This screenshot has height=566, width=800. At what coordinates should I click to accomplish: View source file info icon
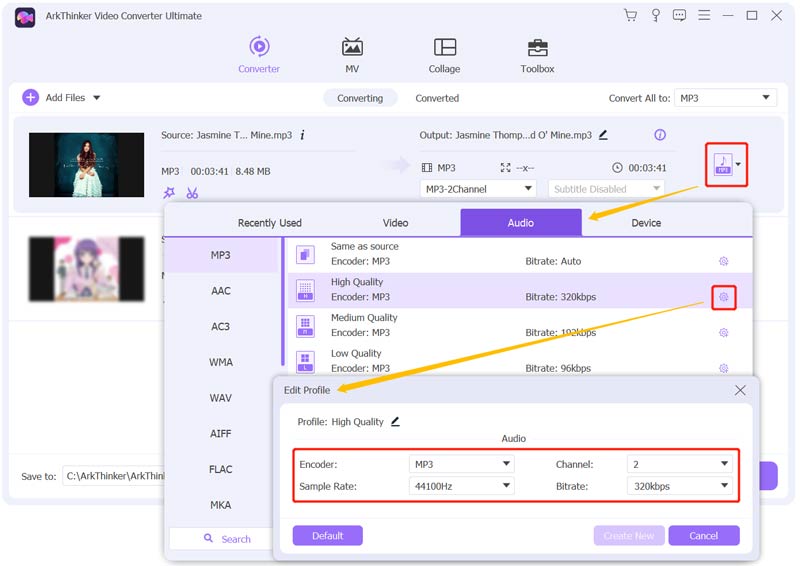[303, 135]
